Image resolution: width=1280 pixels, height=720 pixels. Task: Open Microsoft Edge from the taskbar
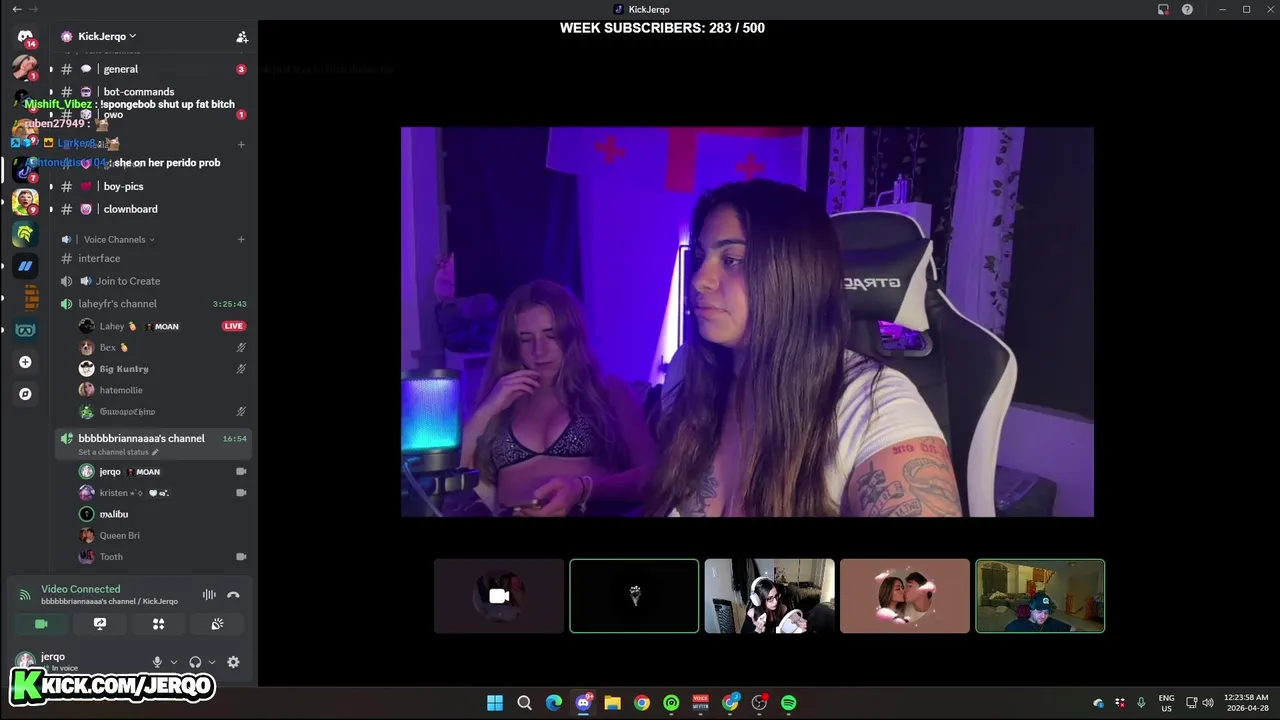click(554, 703)
